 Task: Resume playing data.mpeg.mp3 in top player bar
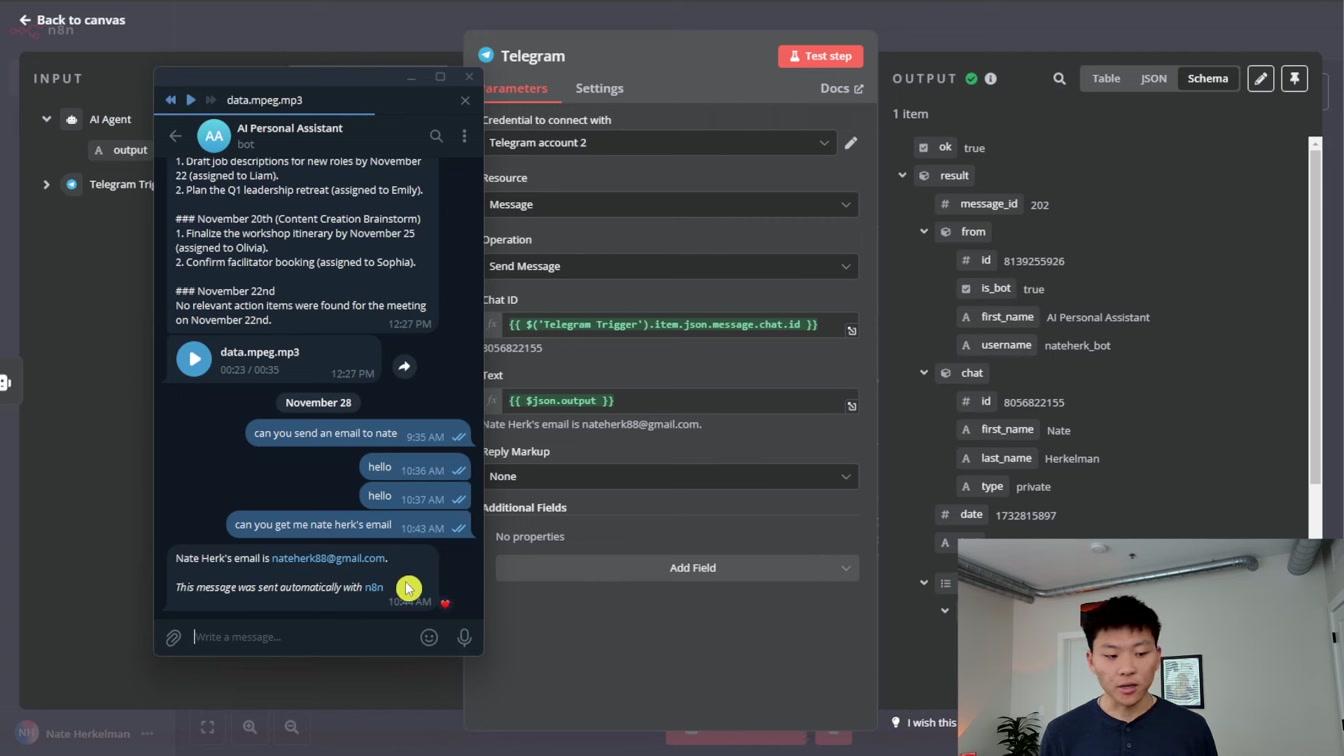tap(191, 100)
